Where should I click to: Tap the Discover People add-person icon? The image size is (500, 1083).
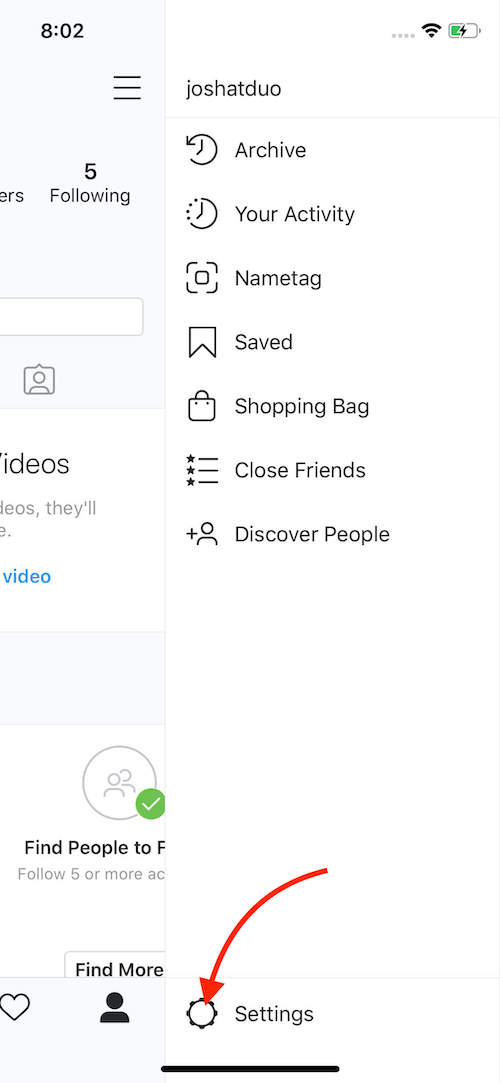tap(202, 534)
